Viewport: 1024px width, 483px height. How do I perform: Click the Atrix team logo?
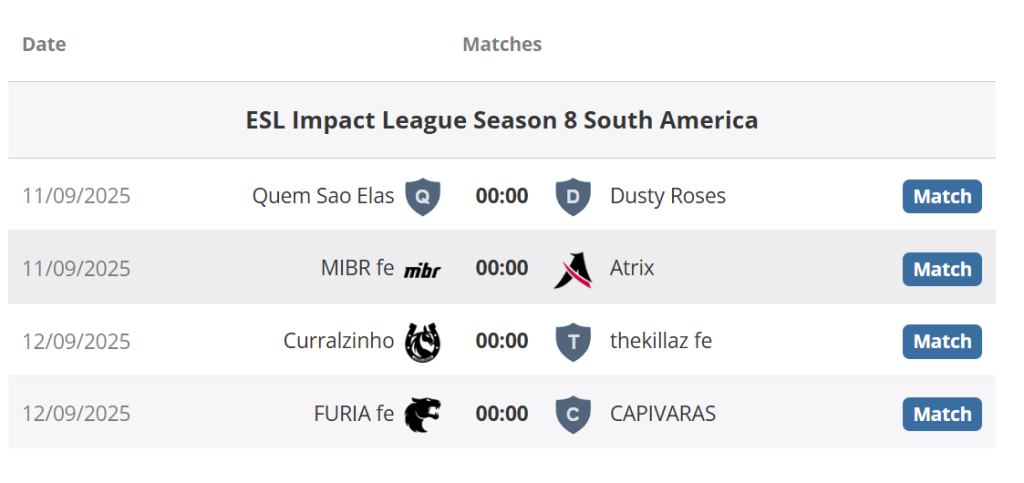pos(572,269)
